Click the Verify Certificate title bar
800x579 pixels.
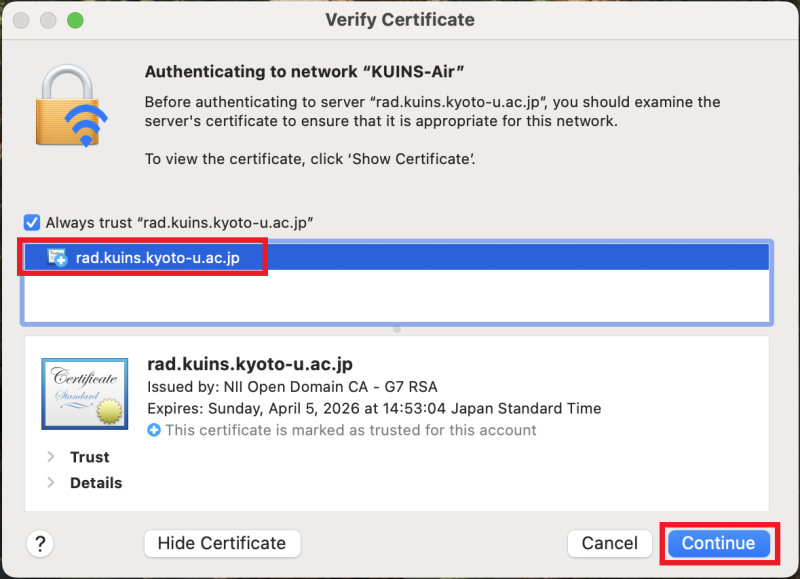400,20
